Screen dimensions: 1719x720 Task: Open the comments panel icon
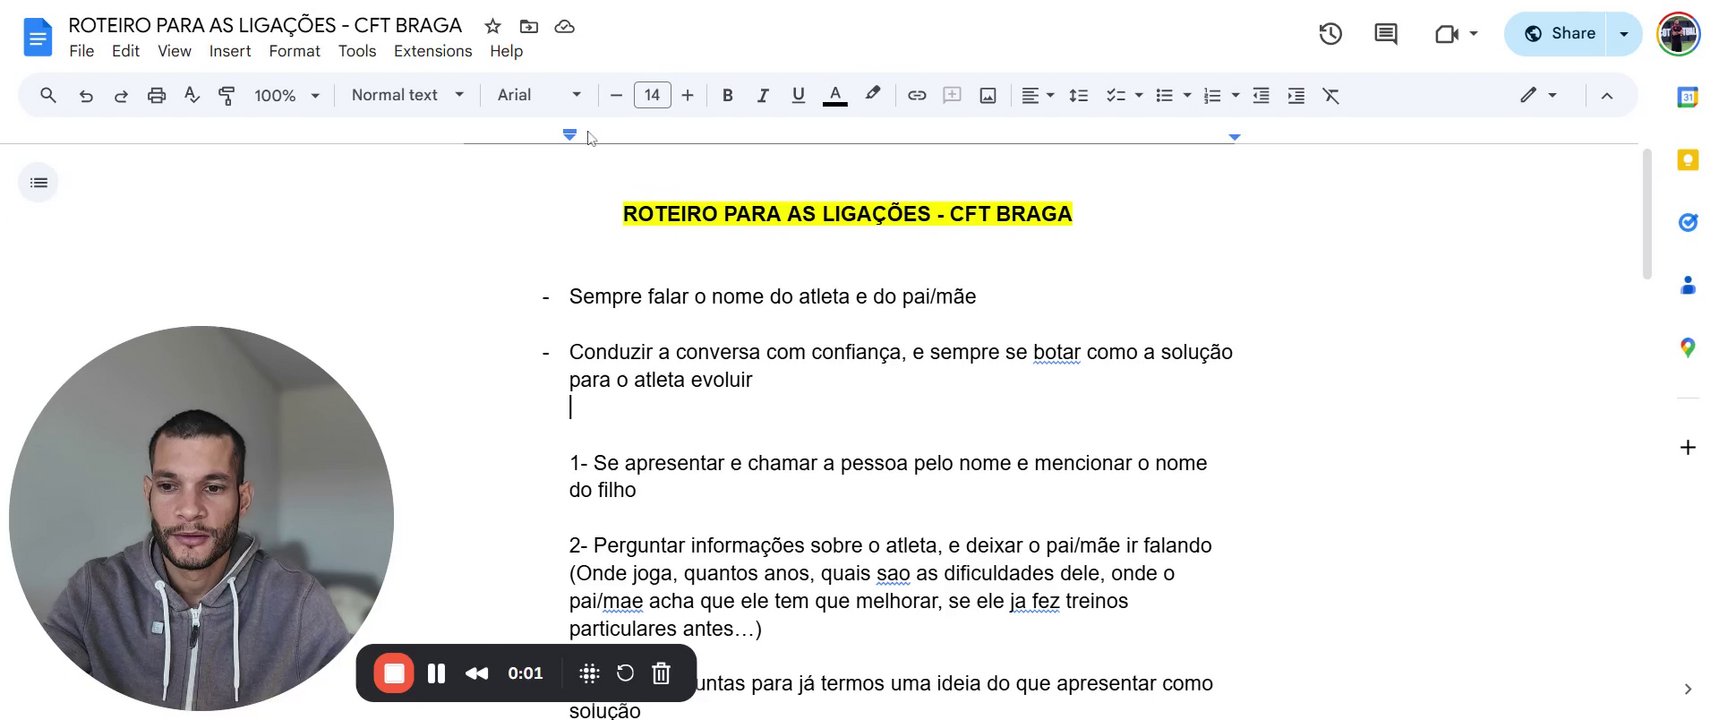pos(1386,34)
